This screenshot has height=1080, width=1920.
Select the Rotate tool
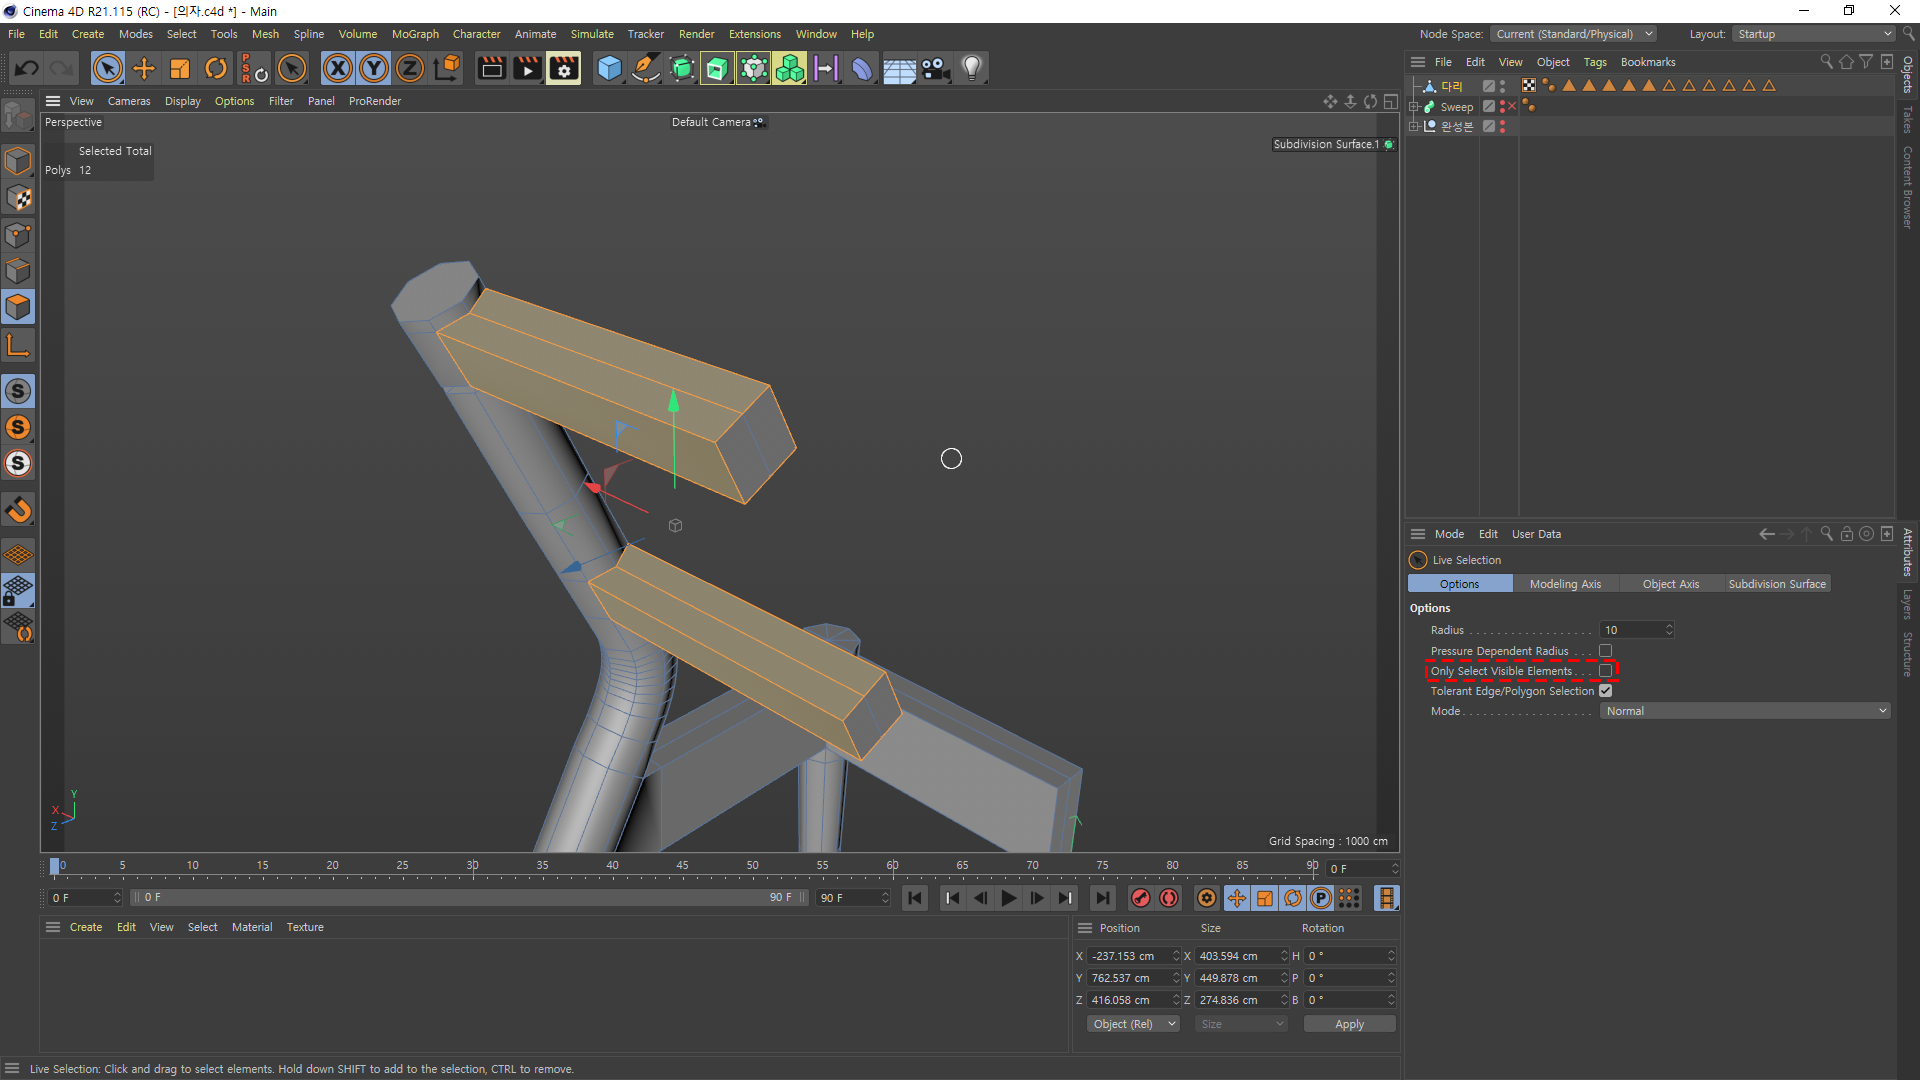click(x=215, y=68)
